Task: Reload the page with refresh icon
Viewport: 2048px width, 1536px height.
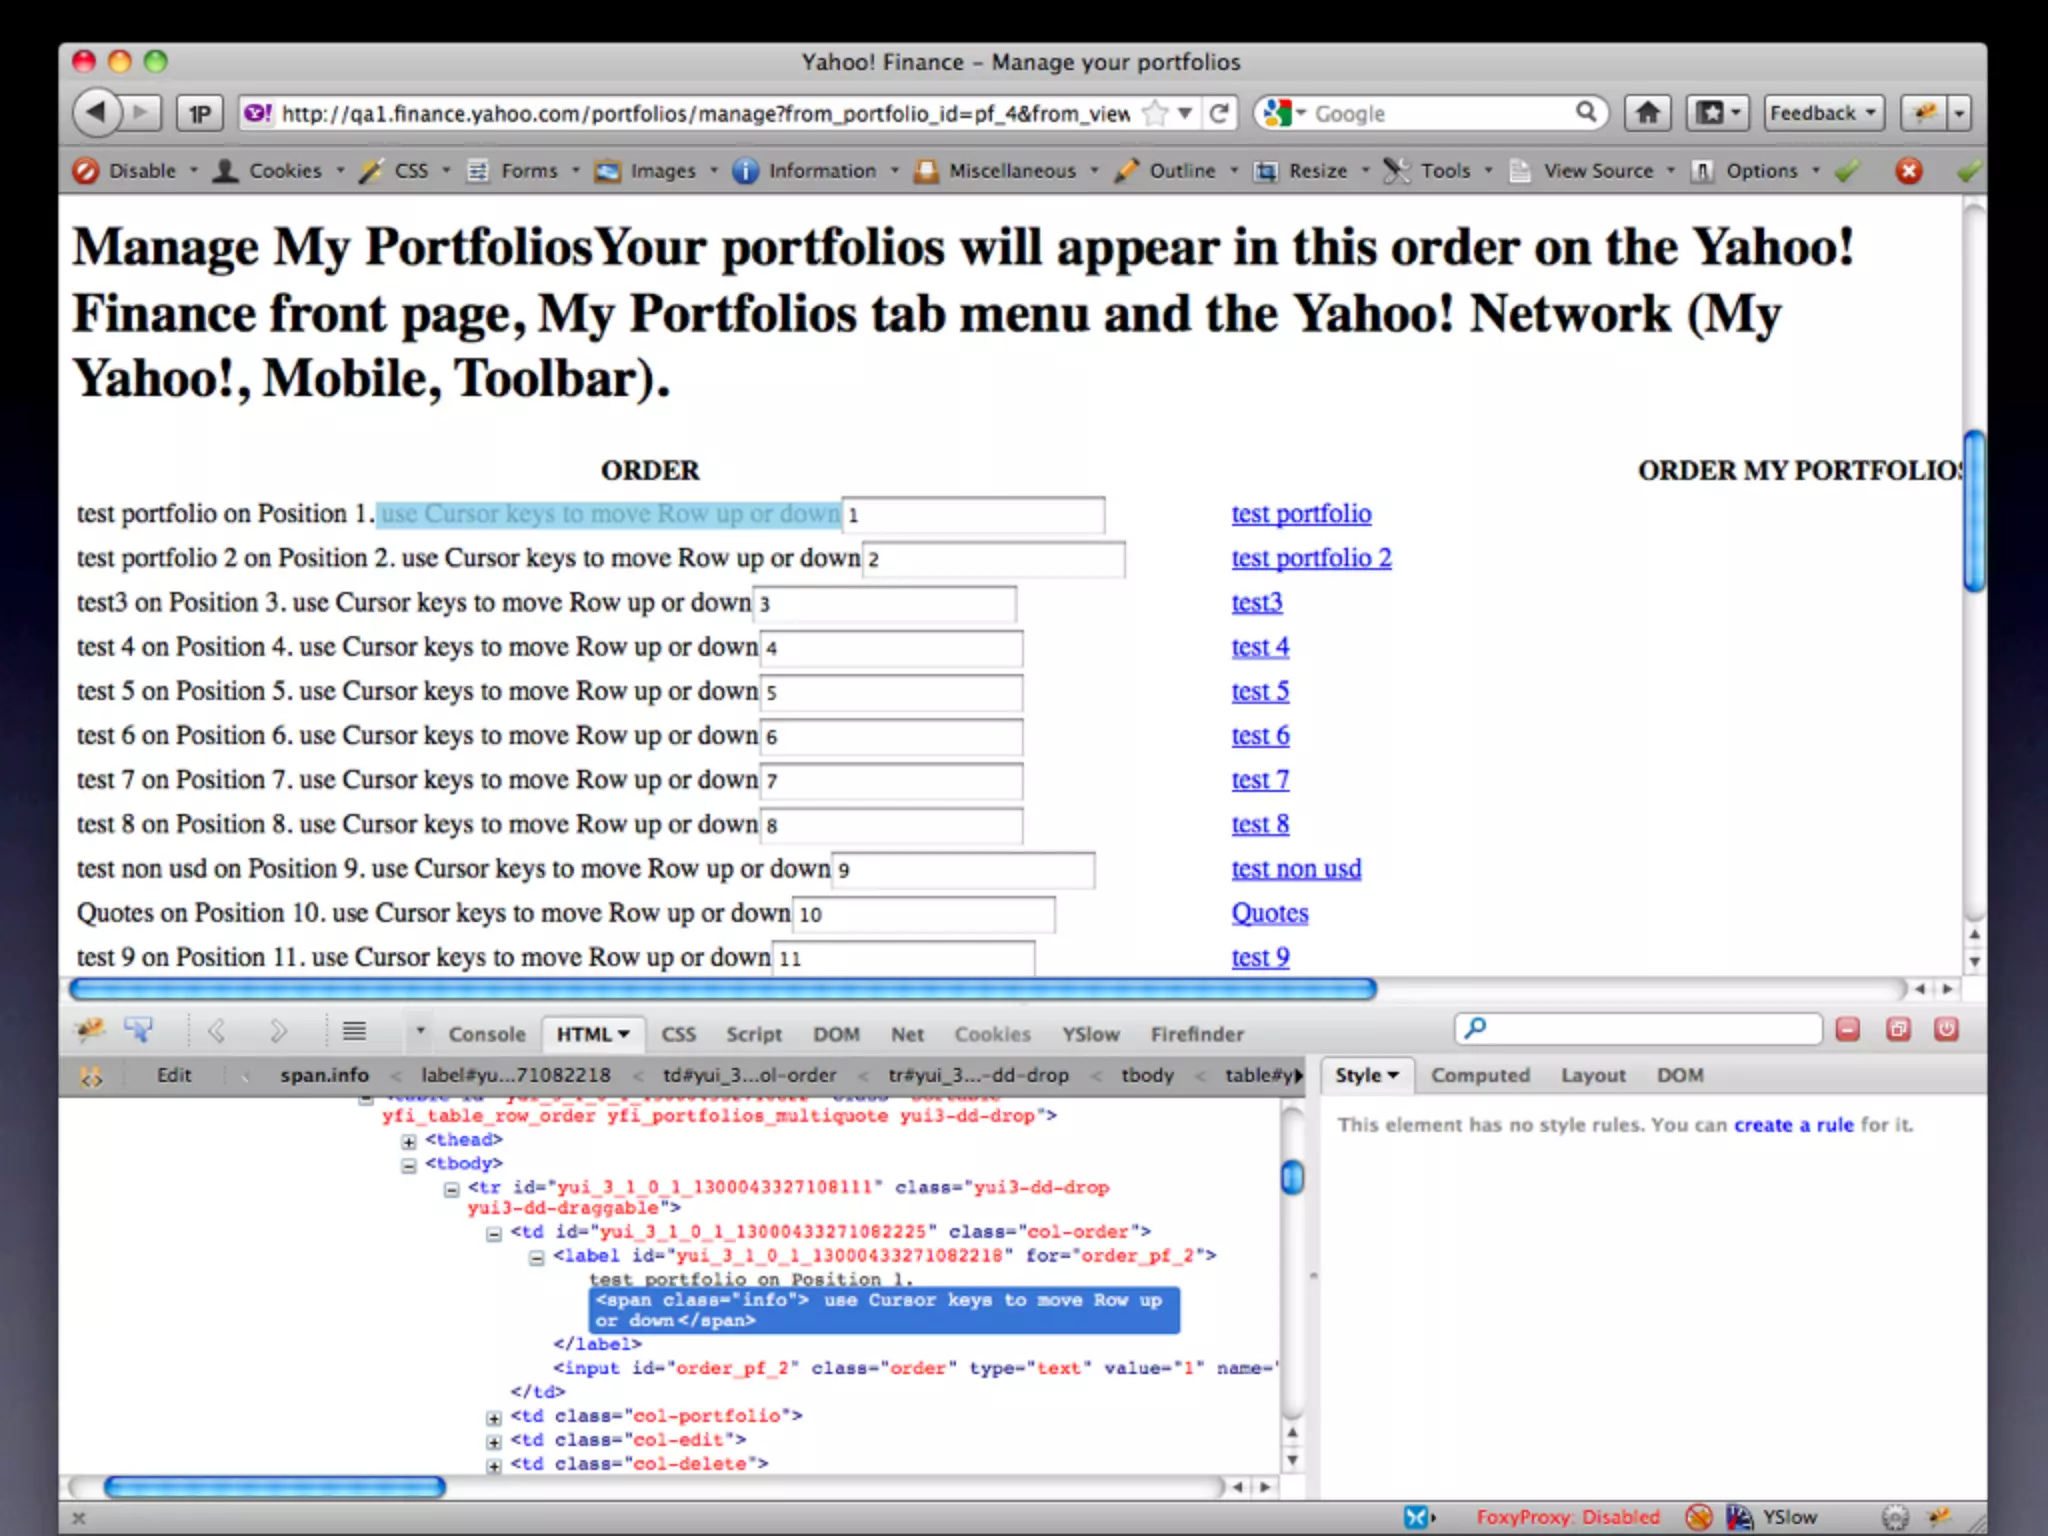Action: tap(1219, 113)
